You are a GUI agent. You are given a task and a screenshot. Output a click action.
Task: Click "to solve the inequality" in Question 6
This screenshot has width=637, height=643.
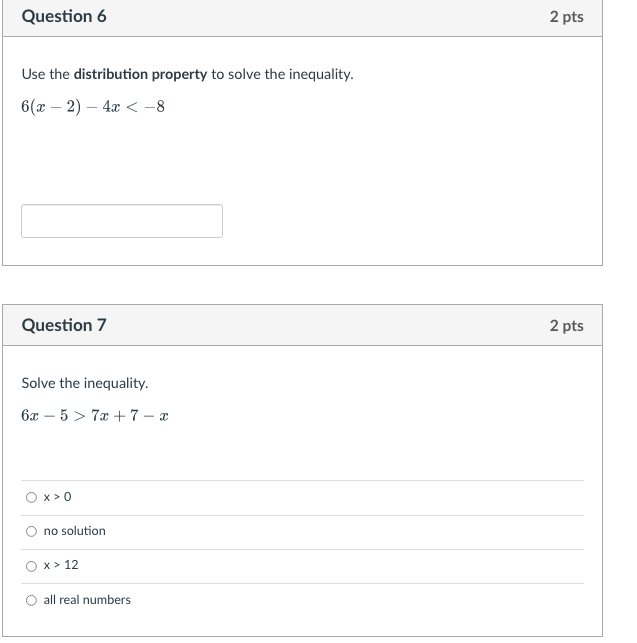point(281,74)
